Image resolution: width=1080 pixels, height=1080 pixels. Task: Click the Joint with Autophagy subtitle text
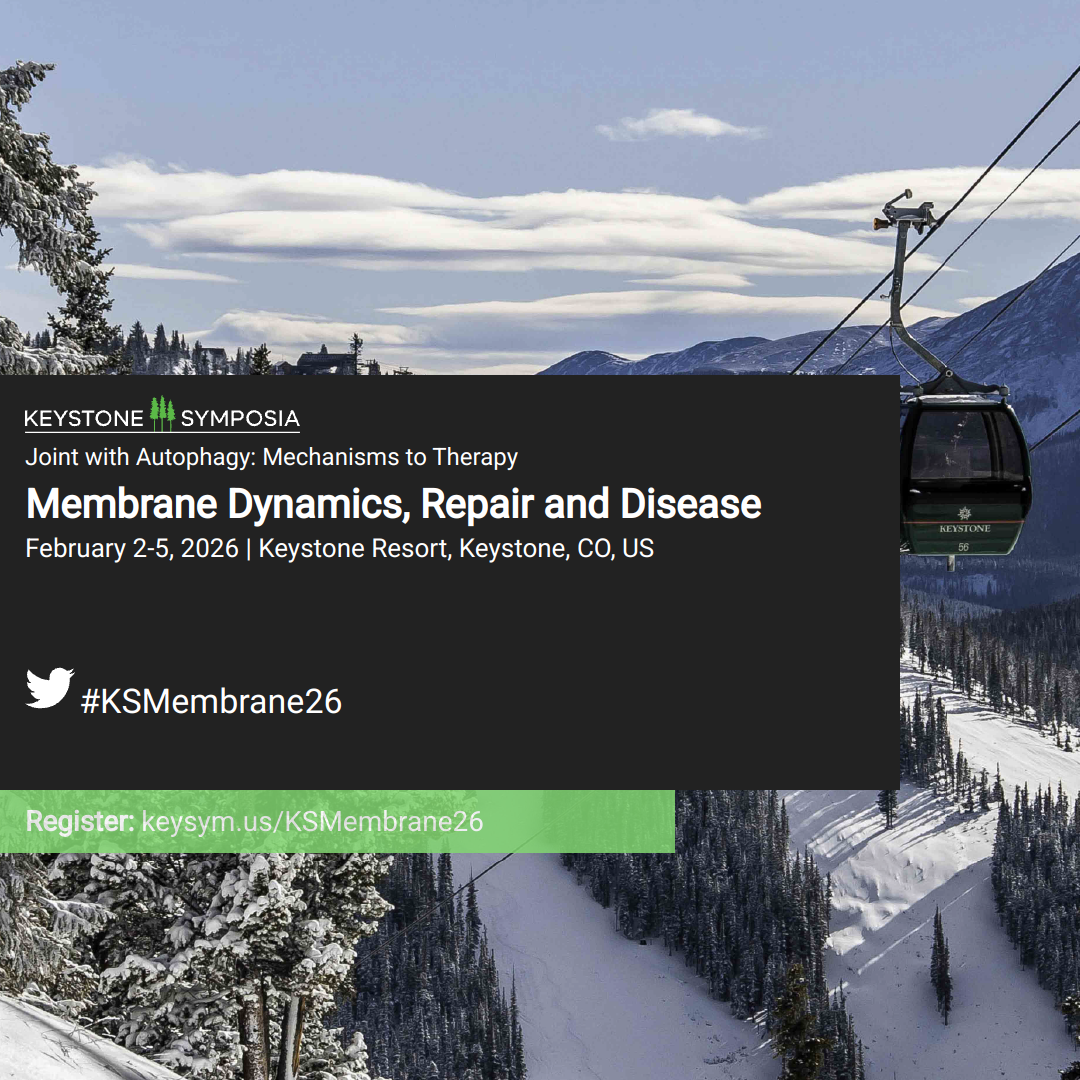click(x=271, y=457)
